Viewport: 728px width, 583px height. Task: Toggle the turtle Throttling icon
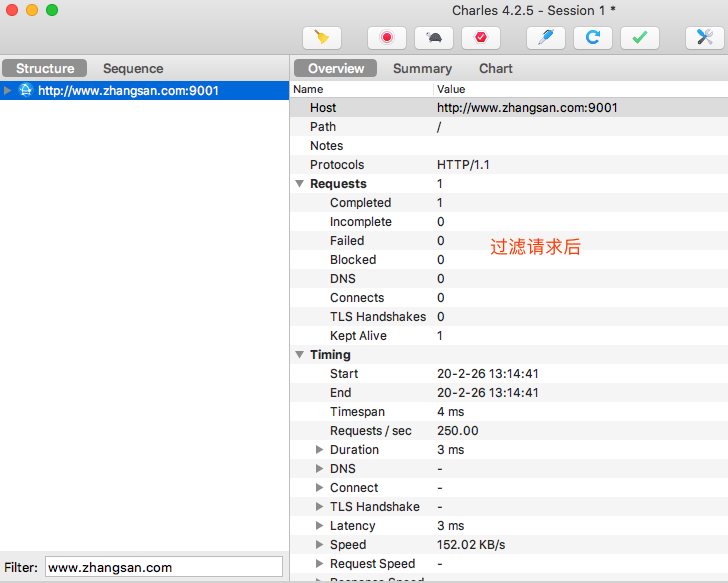pos(434,38)
